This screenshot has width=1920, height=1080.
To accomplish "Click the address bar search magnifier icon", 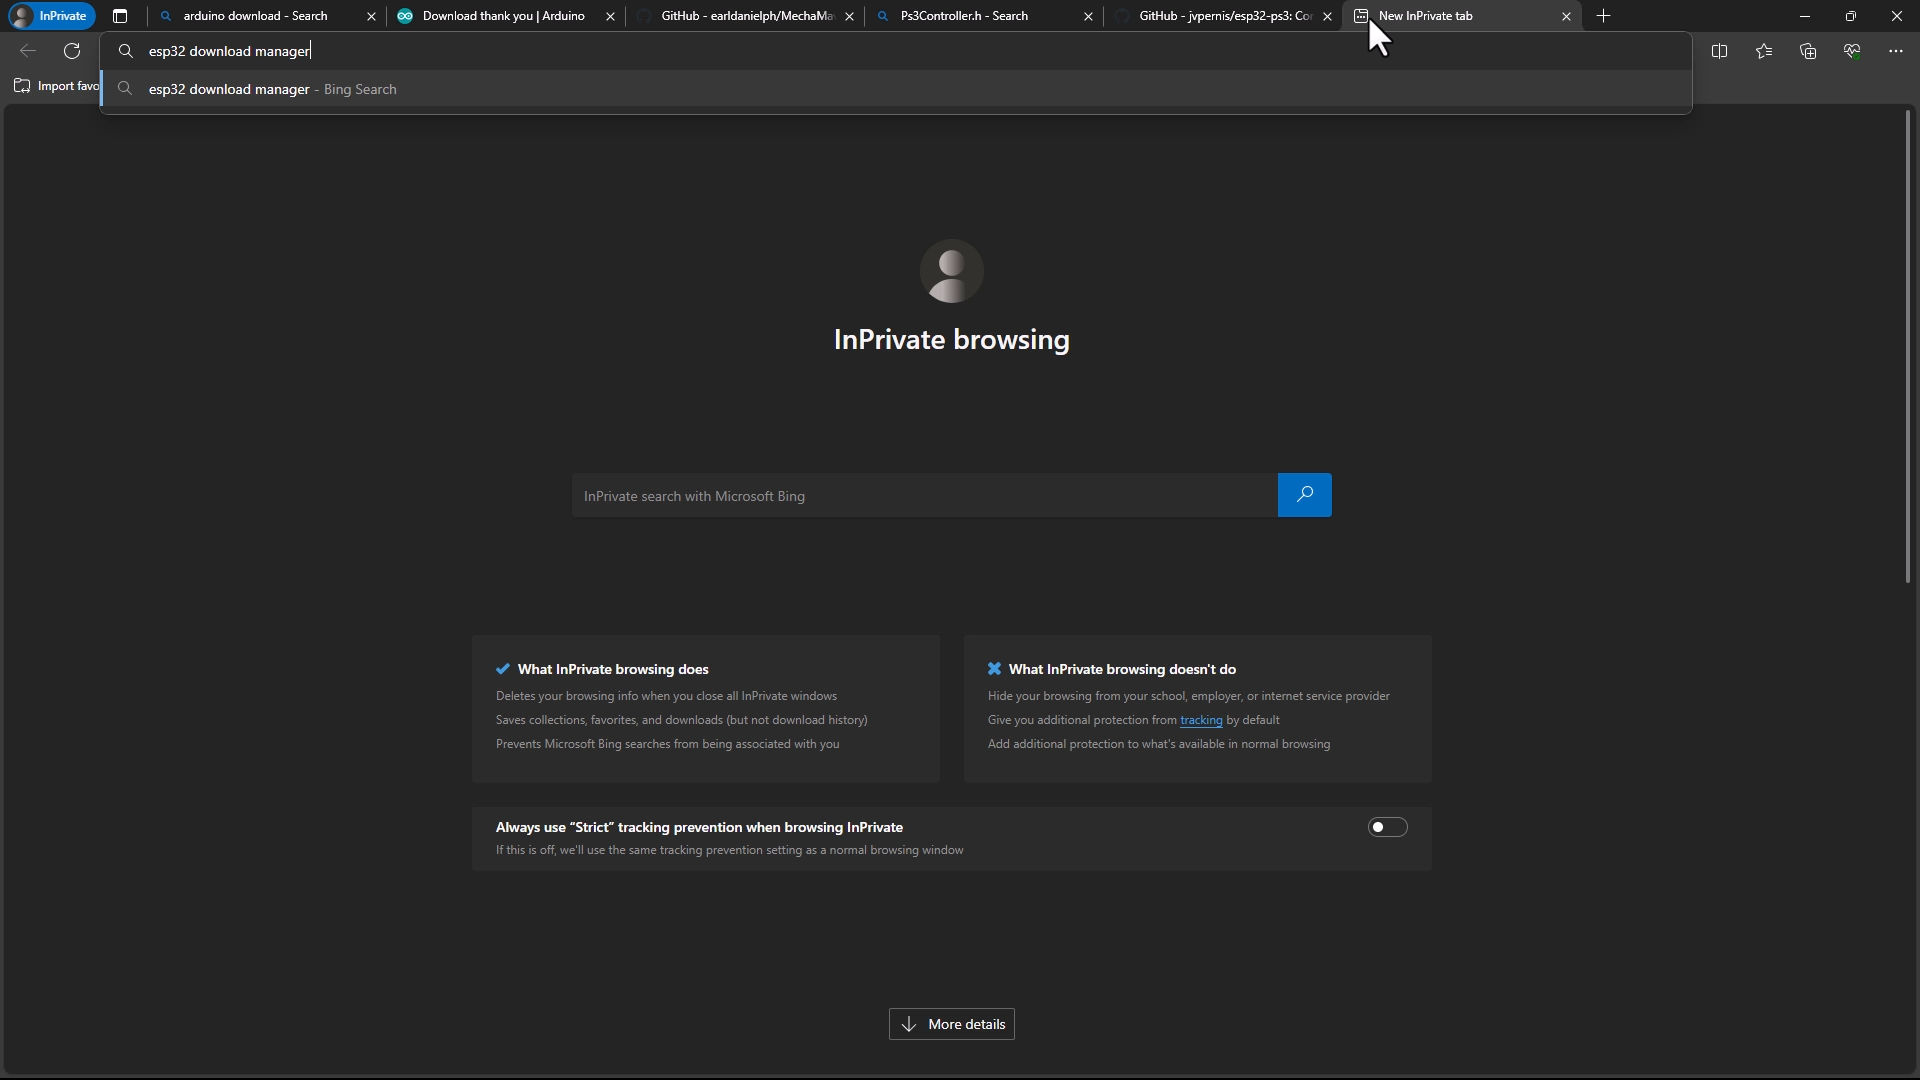I will click(x=126, y=51).
